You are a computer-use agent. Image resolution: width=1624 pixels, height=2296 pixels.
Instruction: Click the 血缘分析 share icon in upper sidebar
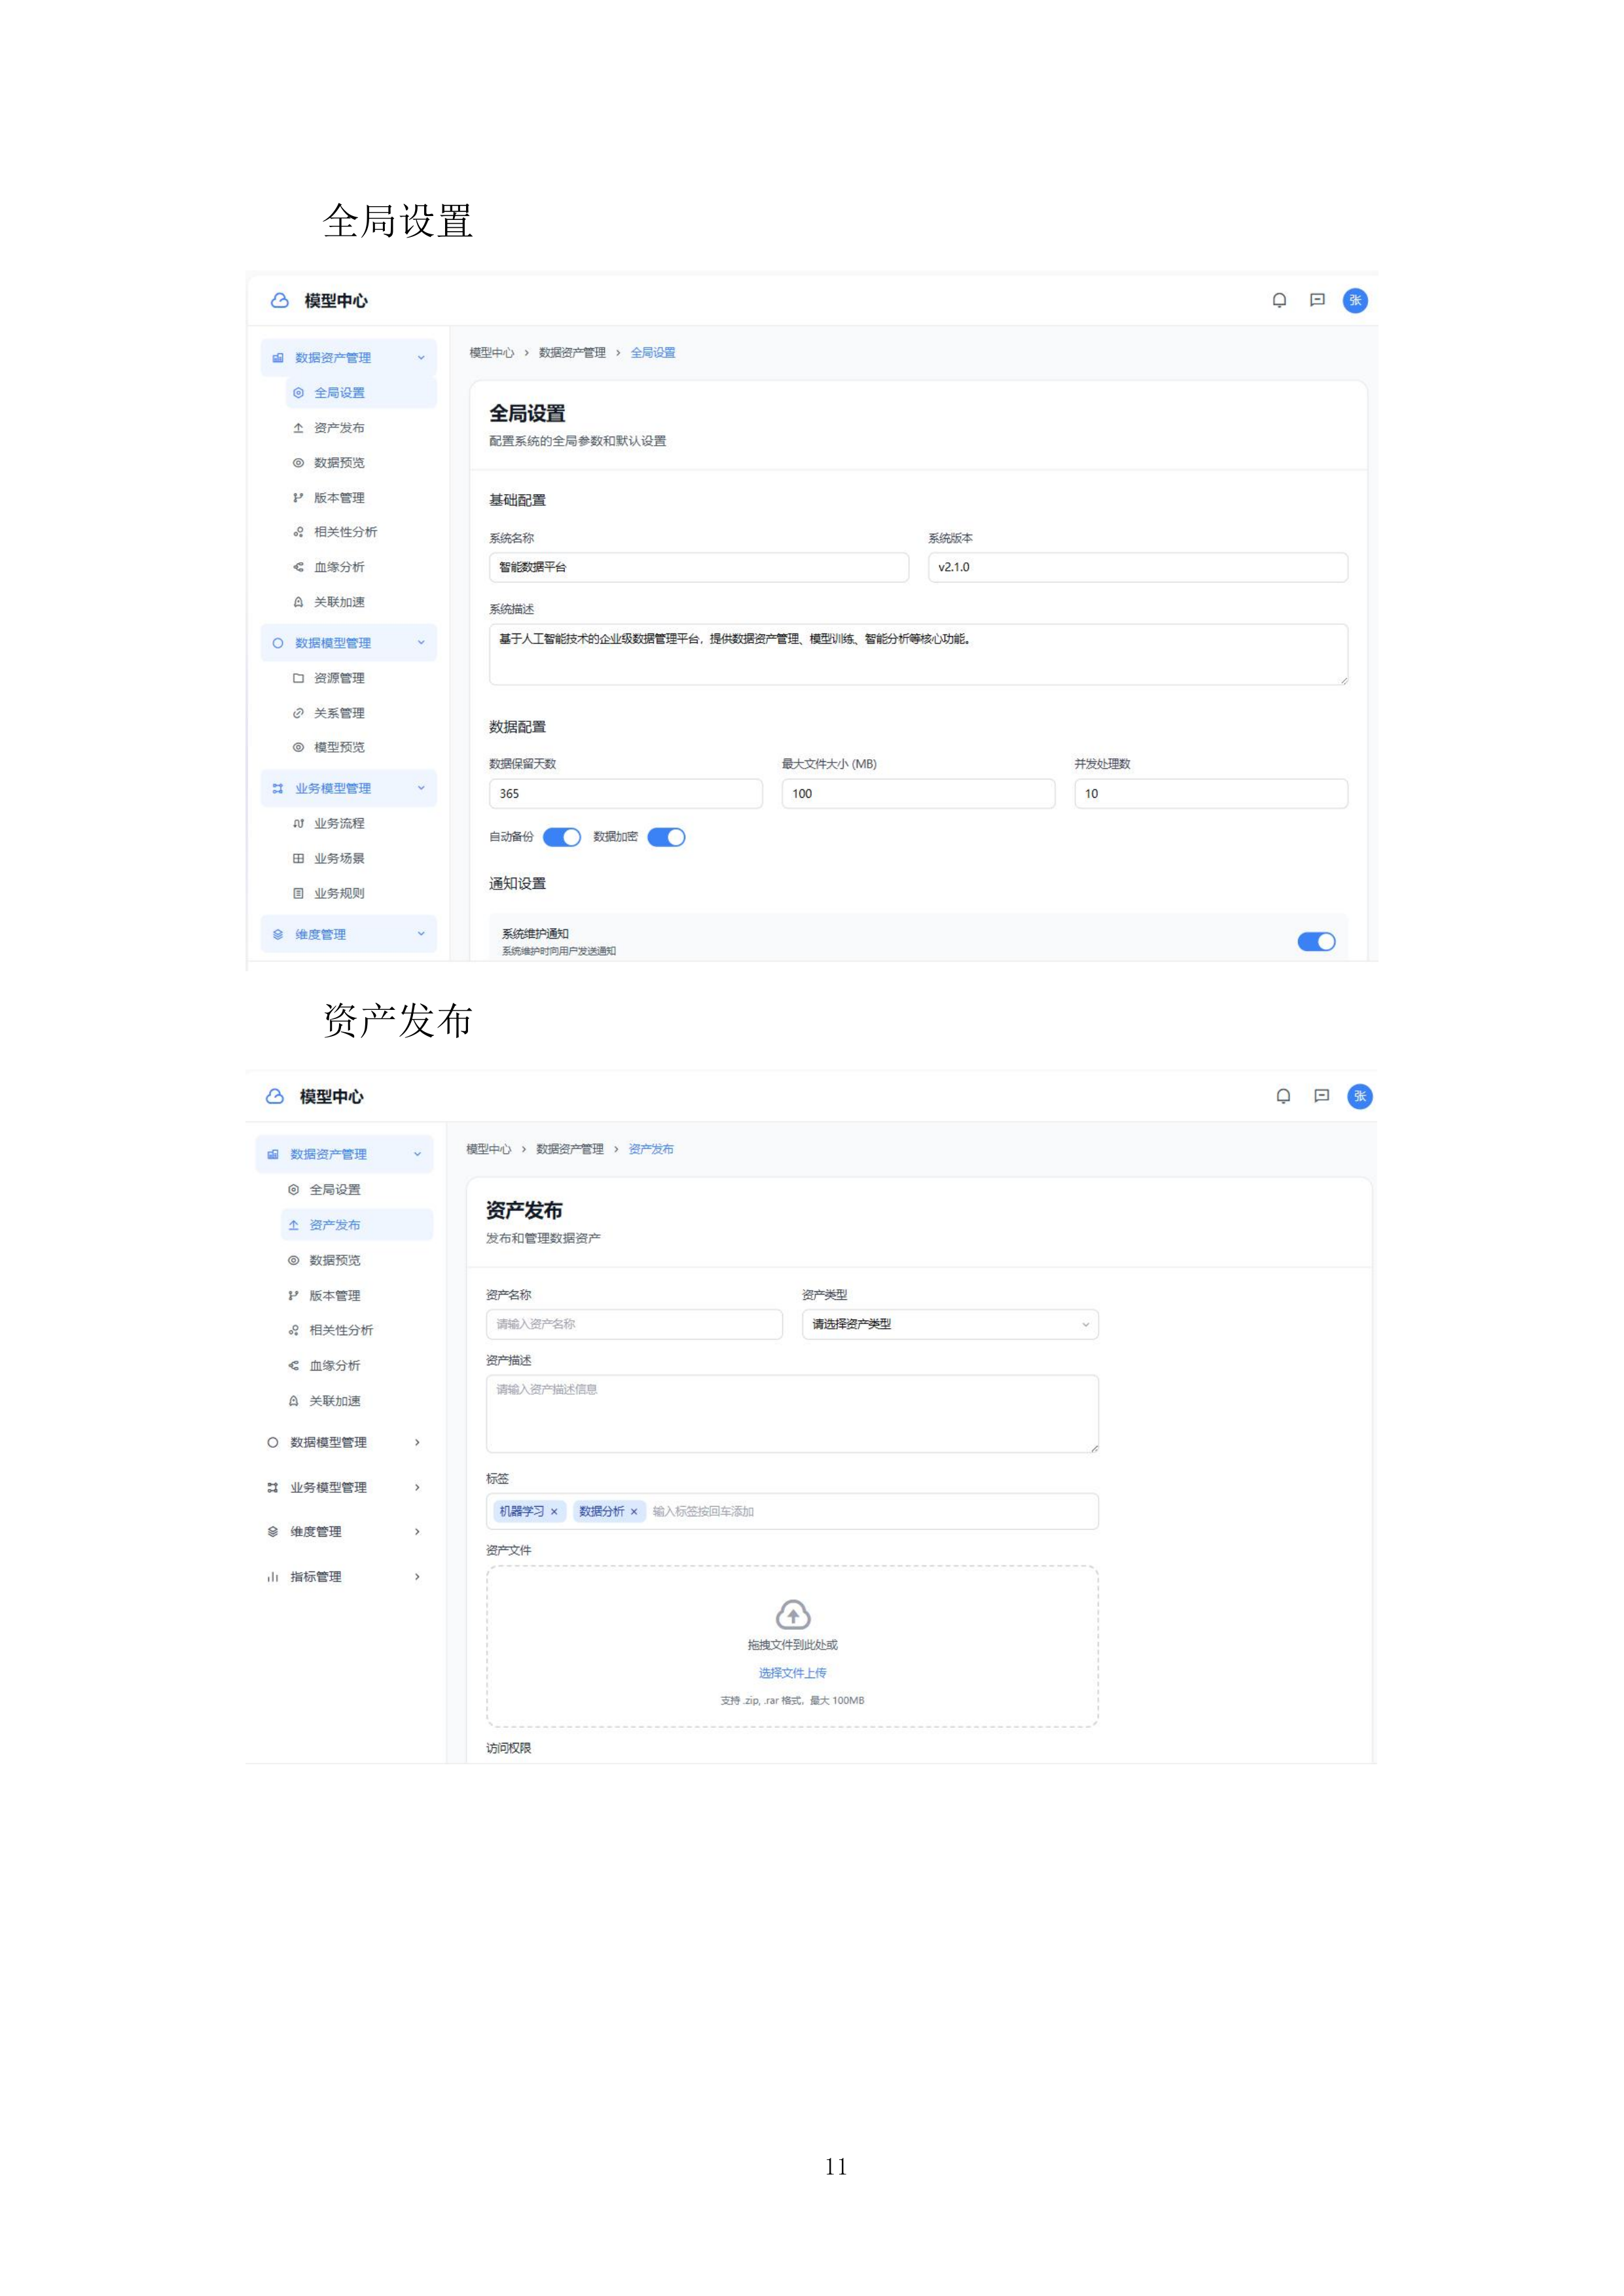298,567
